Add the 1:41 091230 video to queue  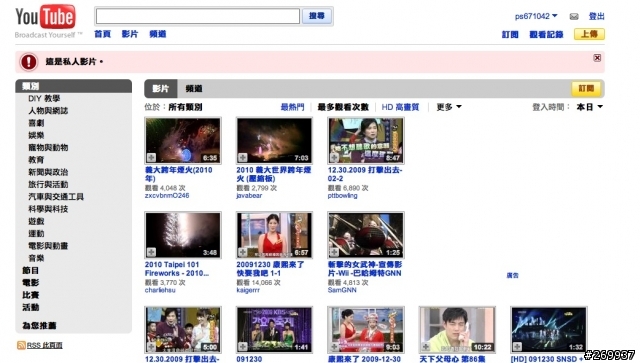tap(243, 347)
